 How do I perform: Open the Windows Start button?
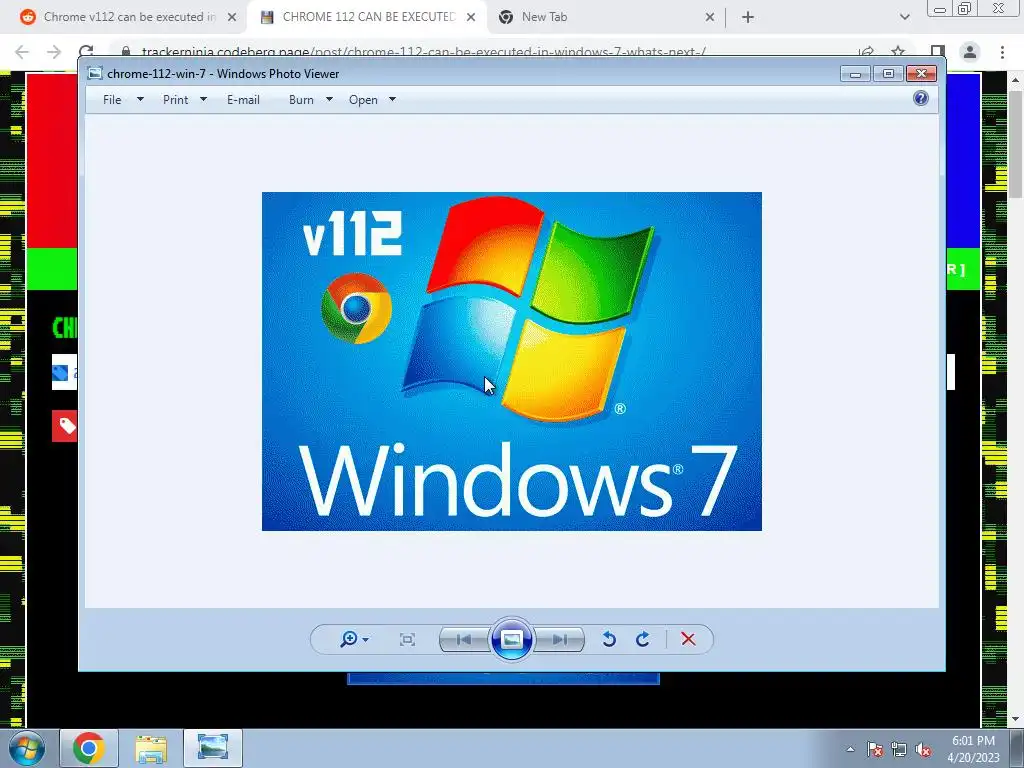[26, 748]
